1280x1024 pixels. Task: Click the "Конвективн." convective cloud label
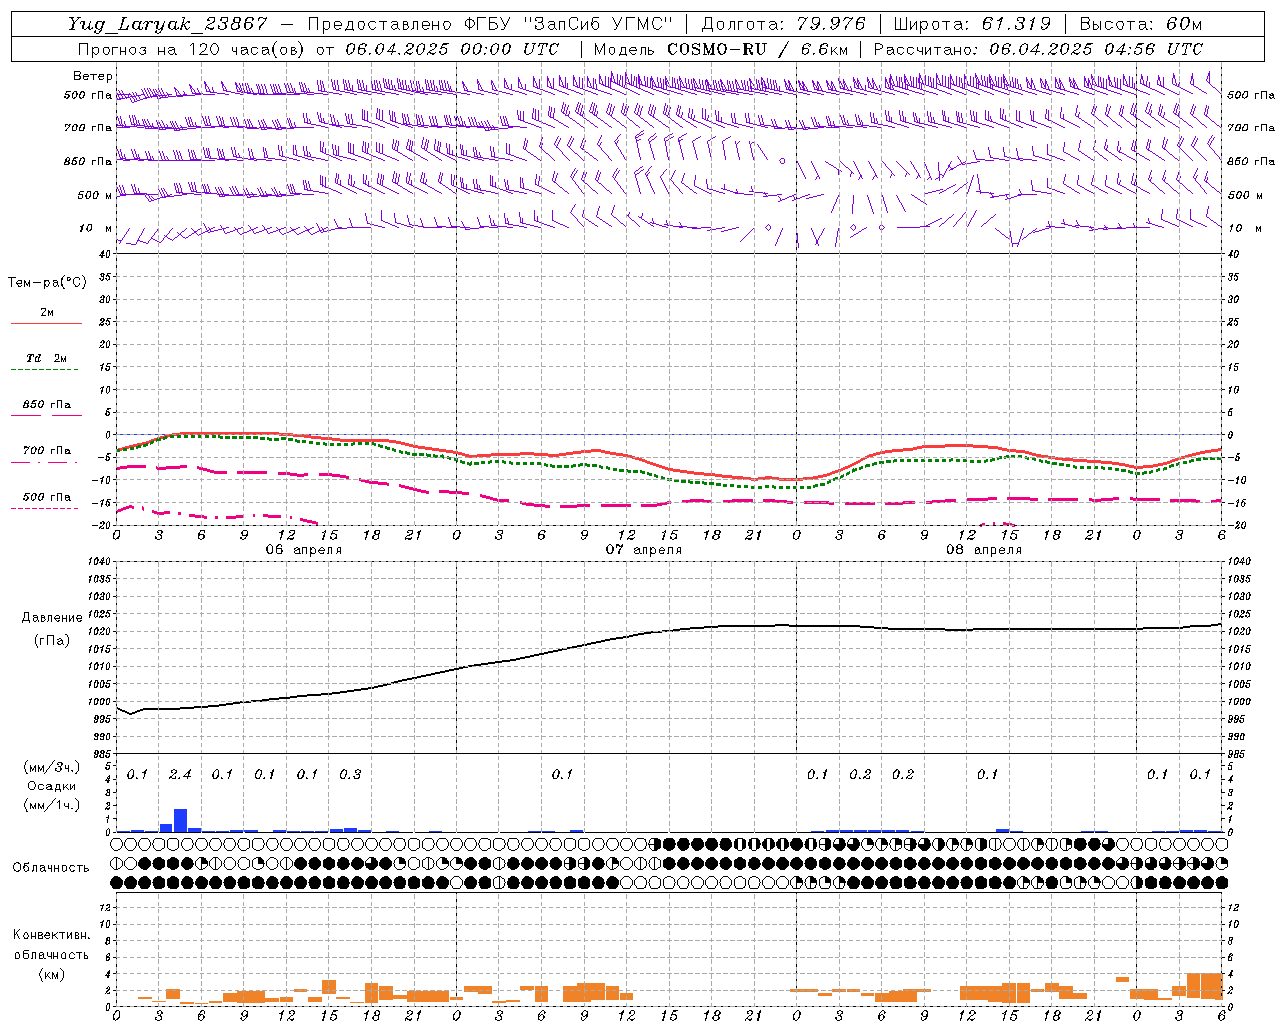point(52,935)
